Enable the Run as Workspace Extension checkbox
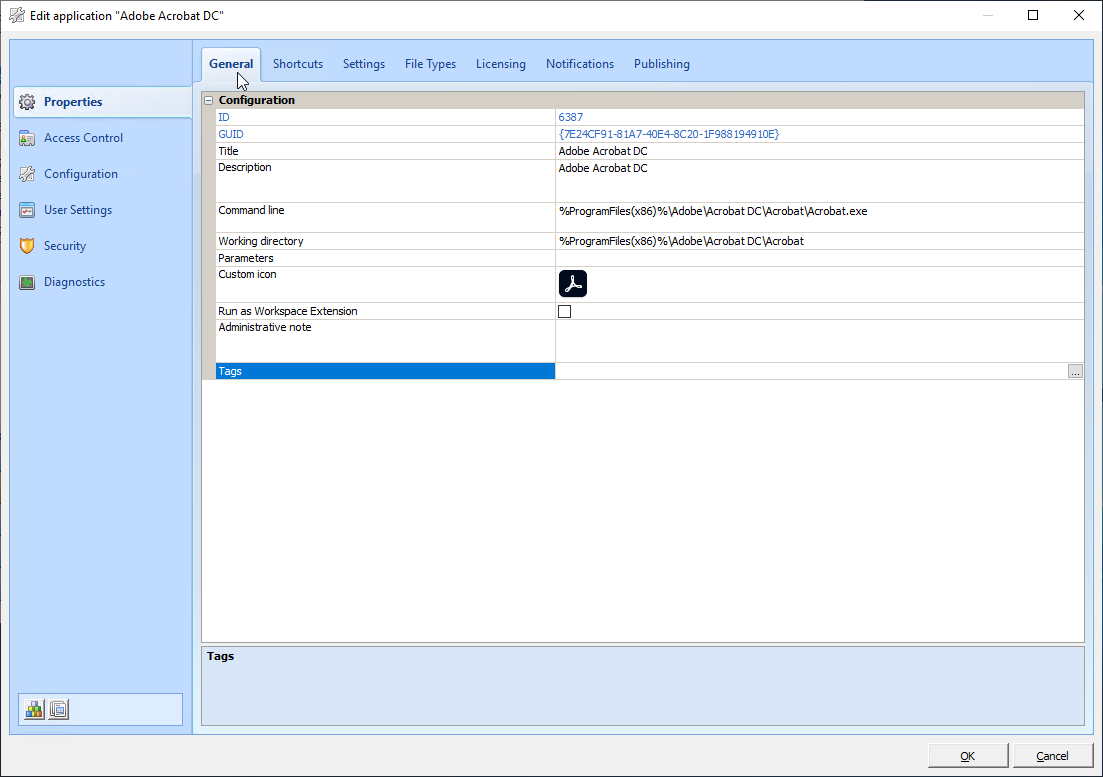 565,311
